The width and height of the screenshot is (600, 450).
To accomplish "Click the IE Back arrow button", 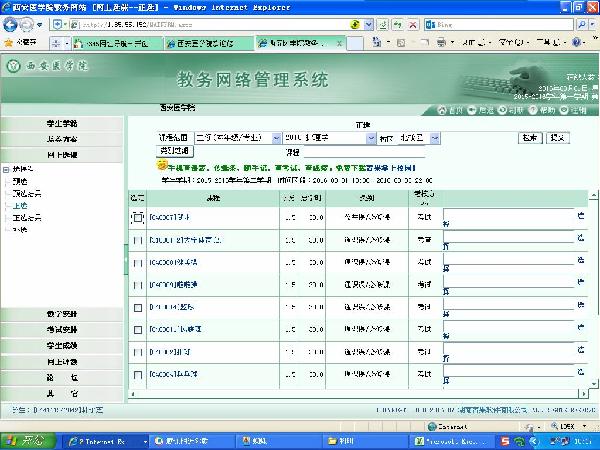I will [10, 24].
